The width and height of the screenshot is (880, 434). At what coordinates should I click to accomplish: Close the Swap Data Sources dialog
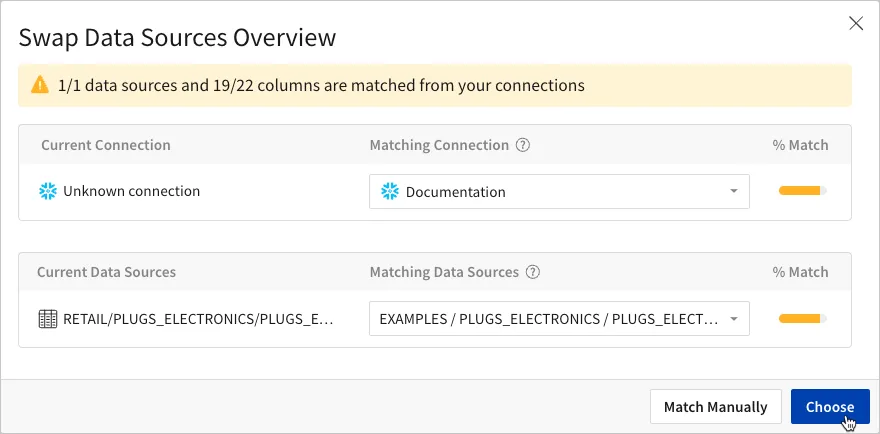pyautogui.click(x=856, y=24)
